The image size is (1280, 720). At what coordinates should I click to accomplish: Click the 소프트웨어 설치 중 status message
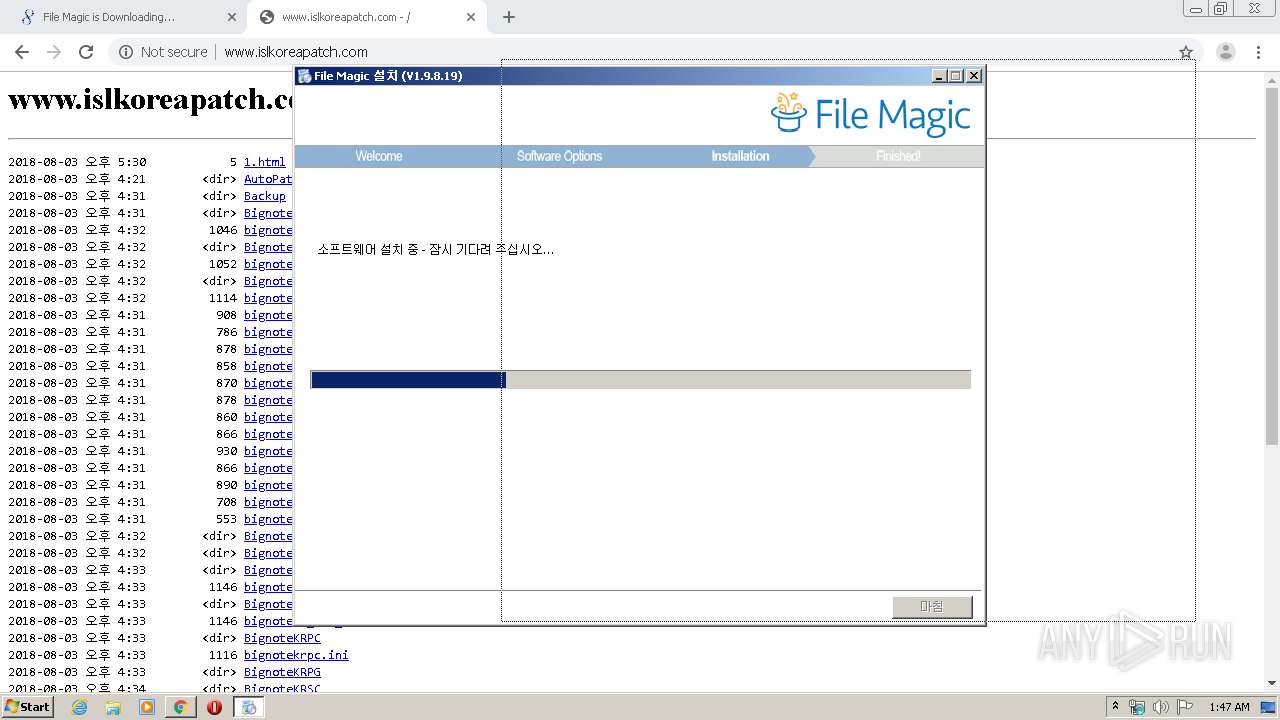coord(436,250)
